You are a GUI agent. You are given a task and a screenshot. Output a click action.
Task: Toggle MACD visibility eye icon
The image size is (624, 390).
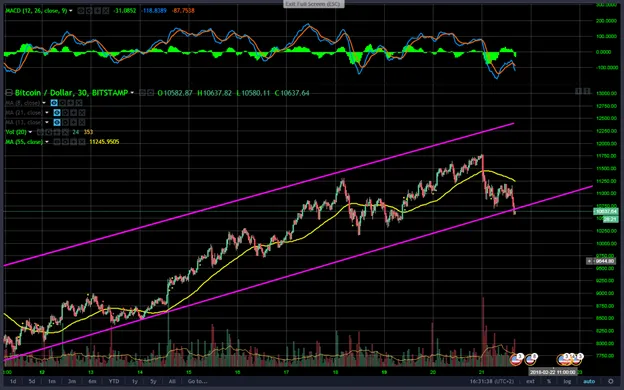pos(80,11)
